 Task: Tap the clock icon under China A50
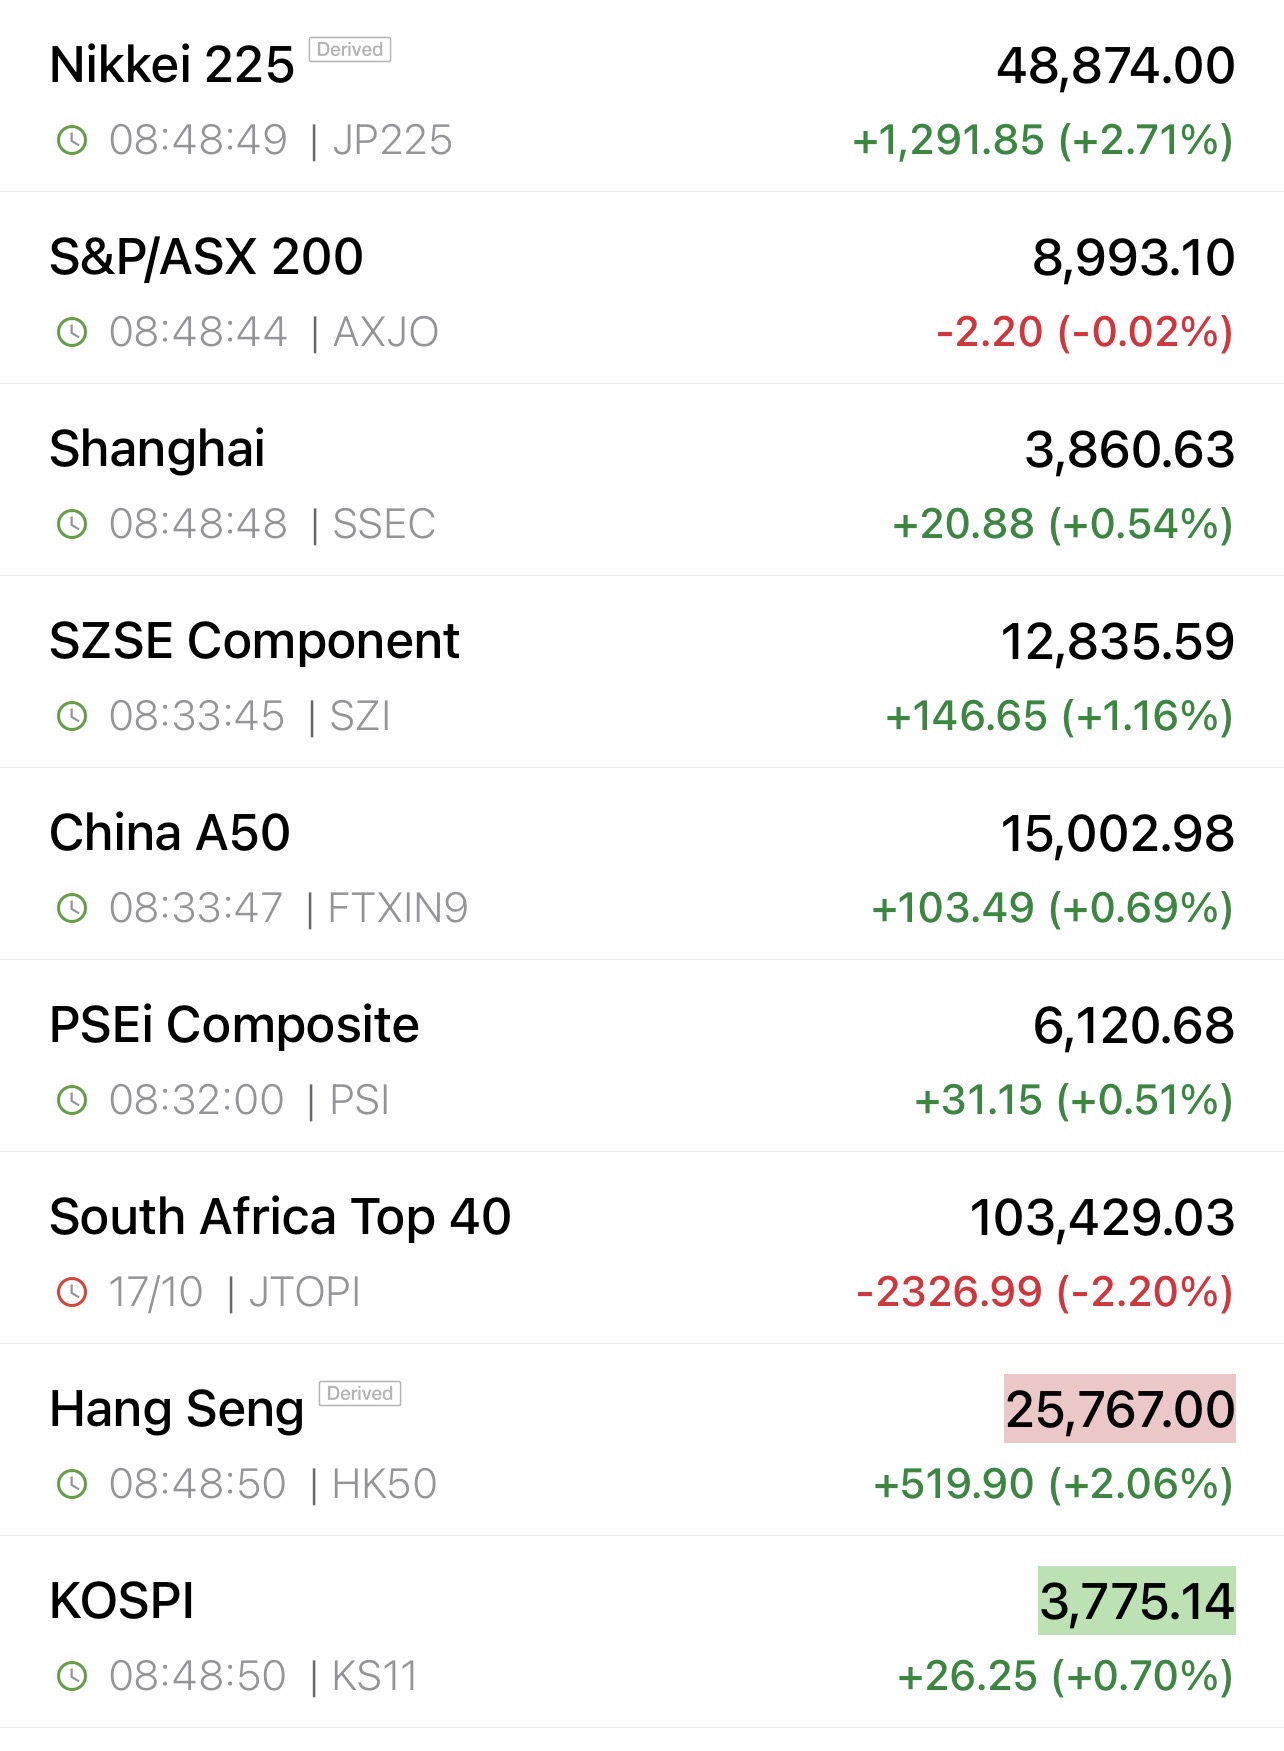coord(72,909)
